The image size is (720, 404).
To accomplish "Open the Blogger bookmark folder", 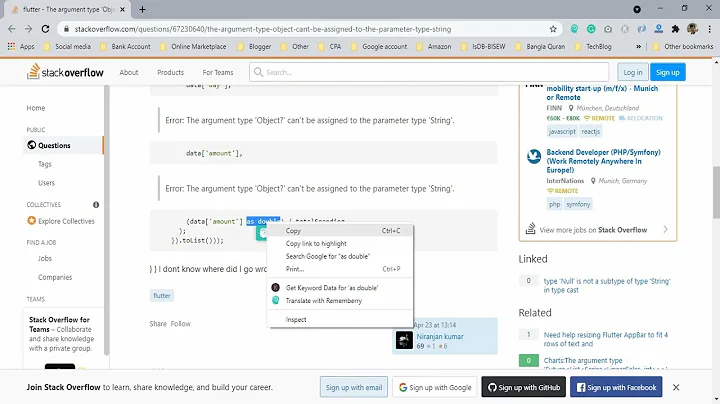I will coord(254,46).
